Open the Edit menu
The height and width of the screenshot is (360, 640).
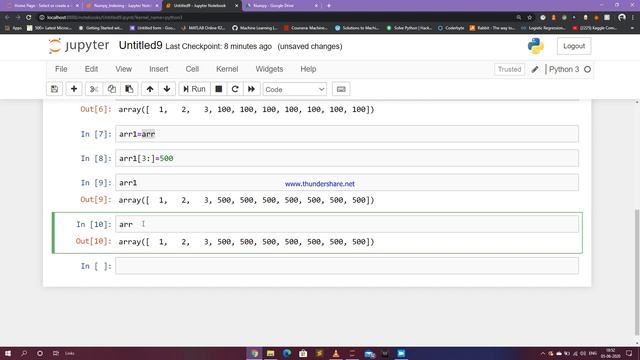[91, 69]
